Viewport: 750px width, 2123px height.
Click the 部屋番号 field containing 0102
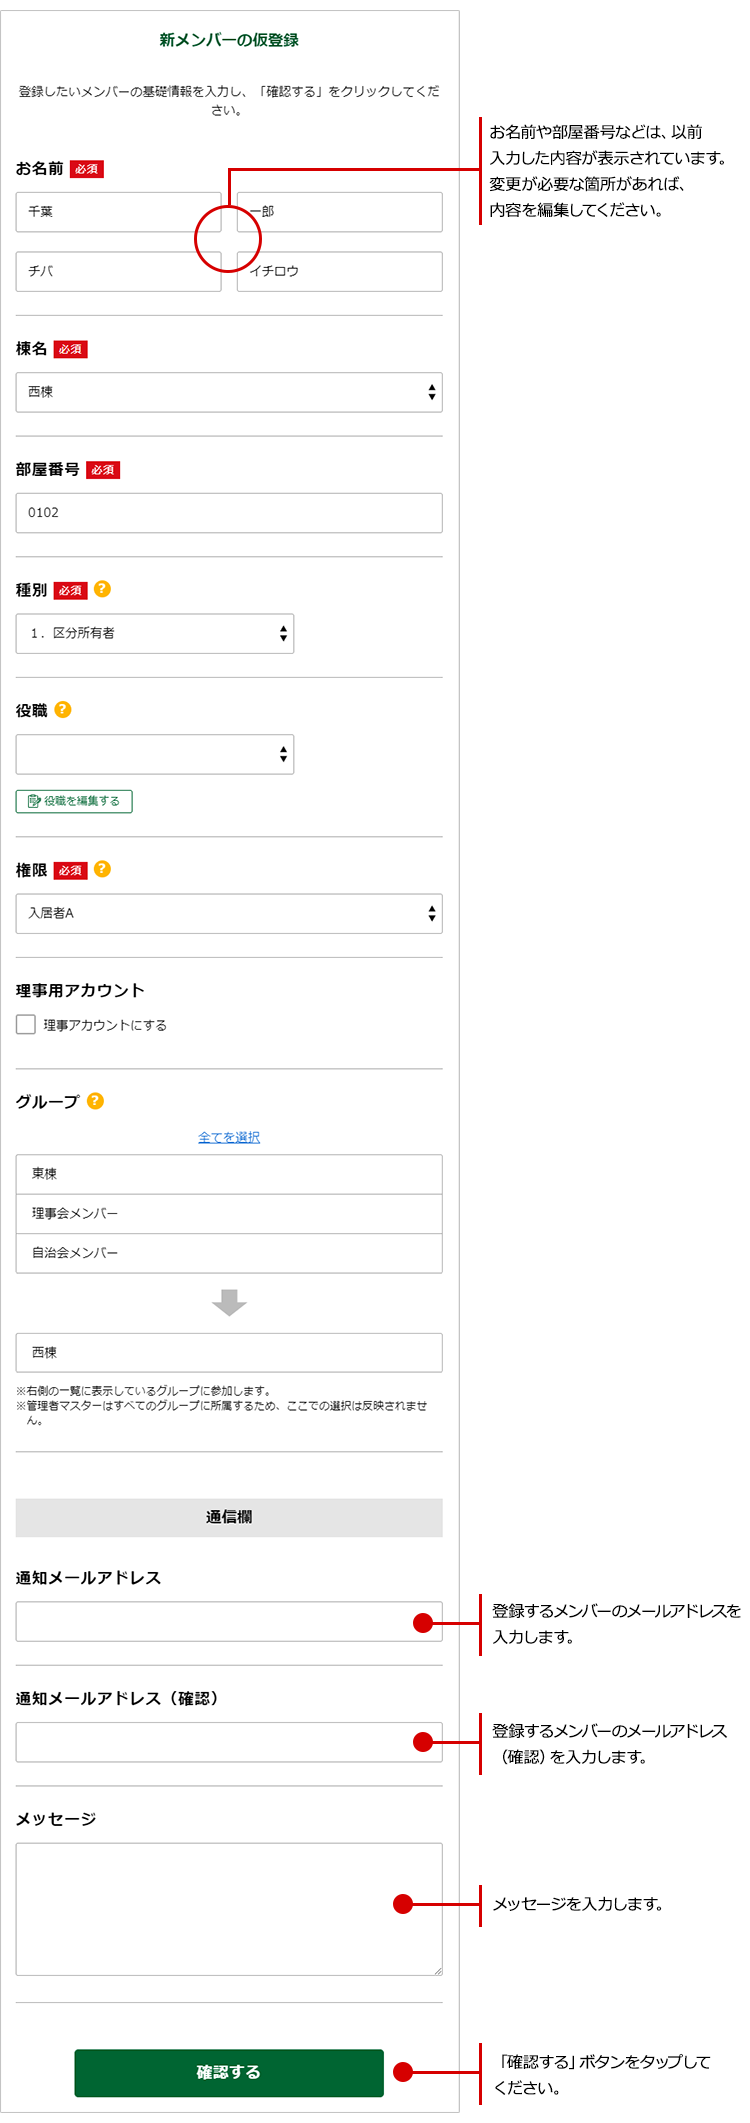(229, 512)
